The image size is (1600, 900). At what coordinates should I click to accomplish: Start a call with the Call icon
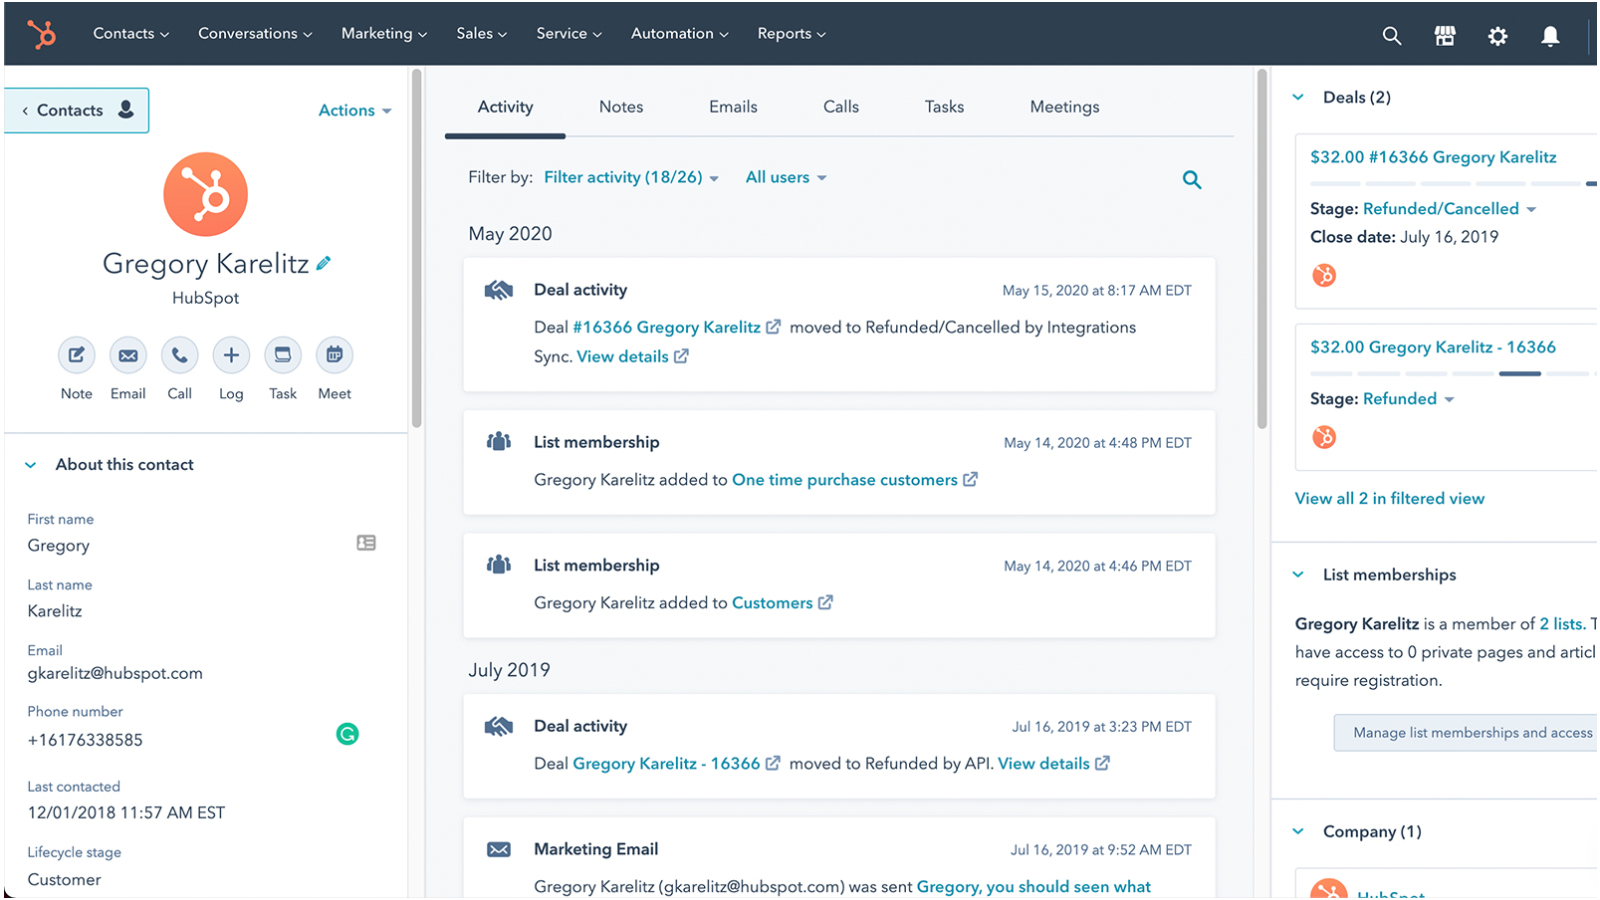pos(179,355)
